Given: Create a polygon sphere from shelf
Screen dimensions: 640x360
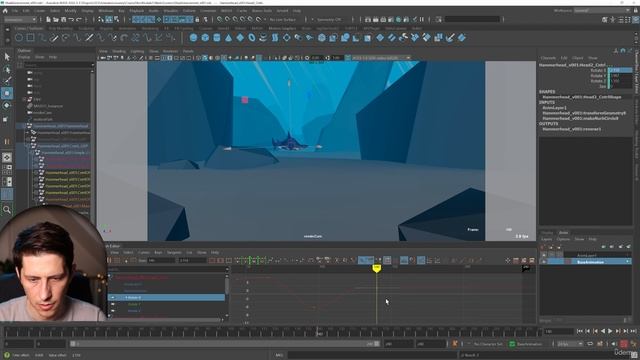Looking at the screenshot, I should 193,38.
